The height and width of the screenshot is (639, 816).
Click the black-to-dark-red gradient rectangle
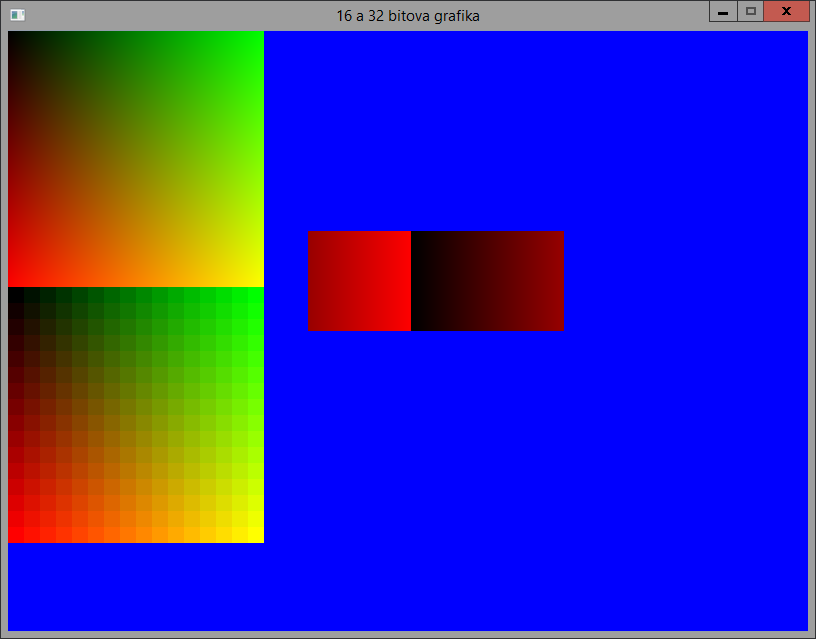pos(487,281)
